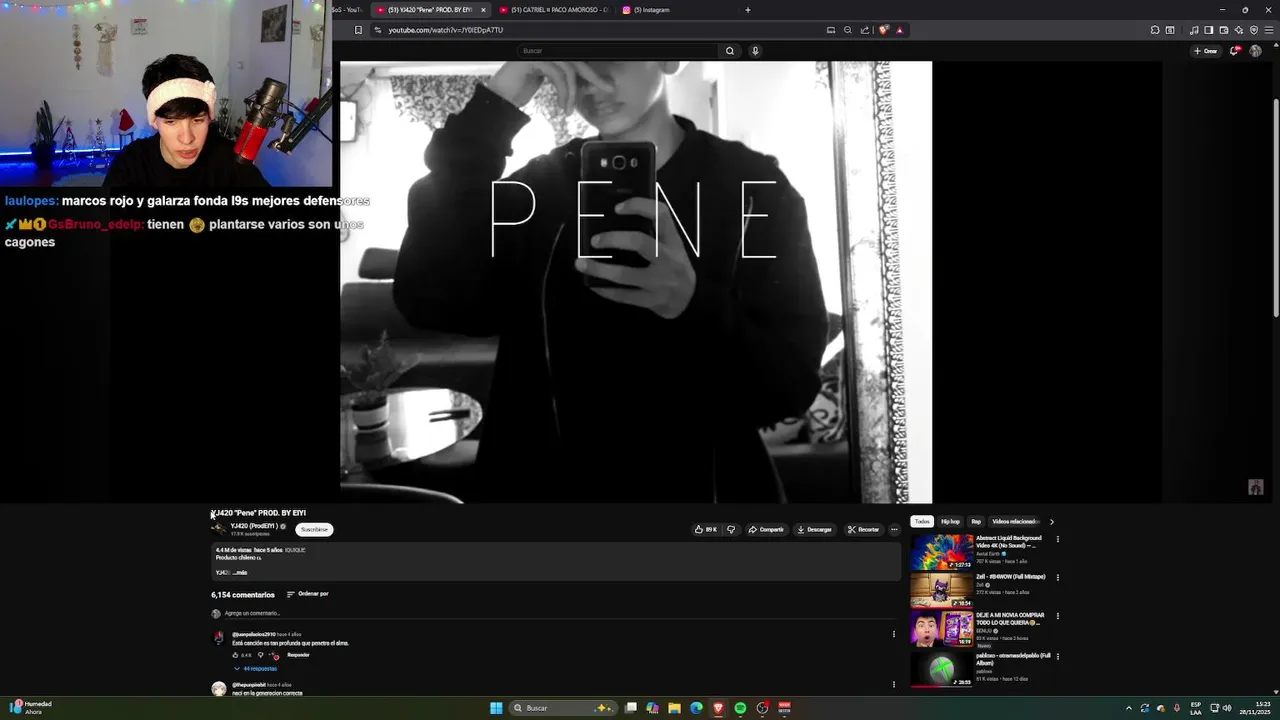The width and height of the screenshot is (1280, 720).
Task: Open Recortar clip tool
Action: (x=863, y=529)
